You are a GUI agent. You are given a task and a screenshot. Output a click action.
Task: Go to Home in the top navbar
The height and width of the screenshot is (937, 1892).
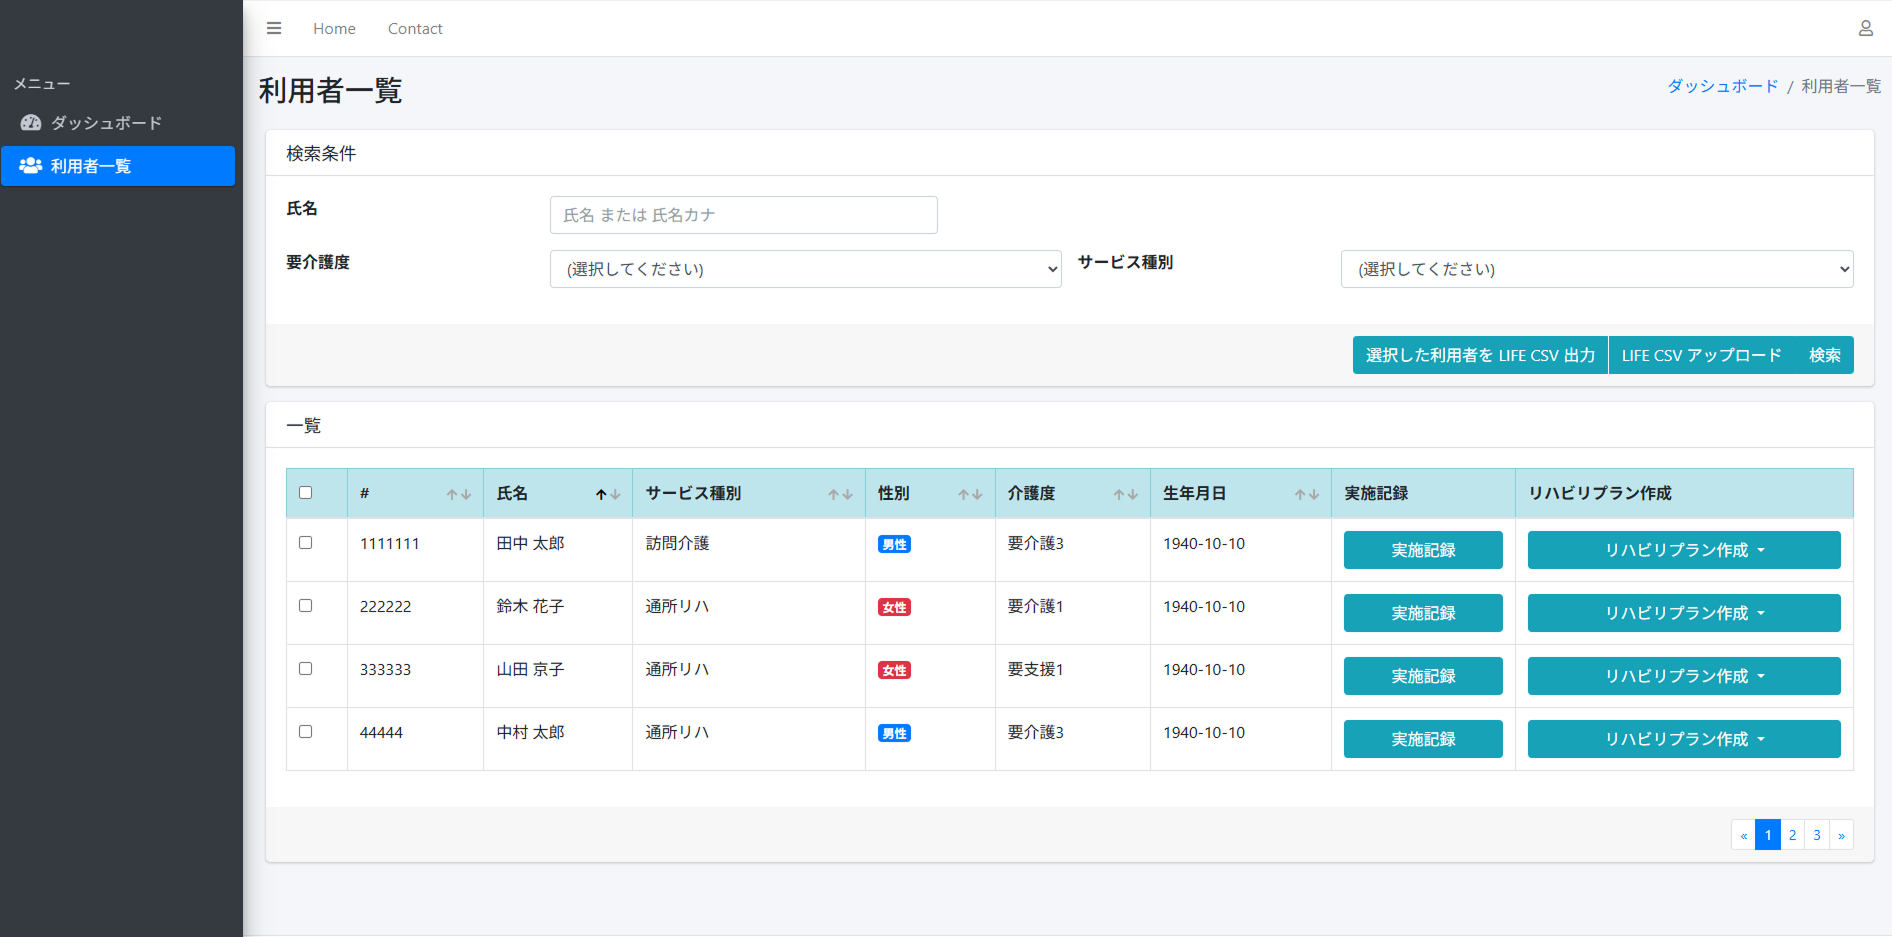334,29
